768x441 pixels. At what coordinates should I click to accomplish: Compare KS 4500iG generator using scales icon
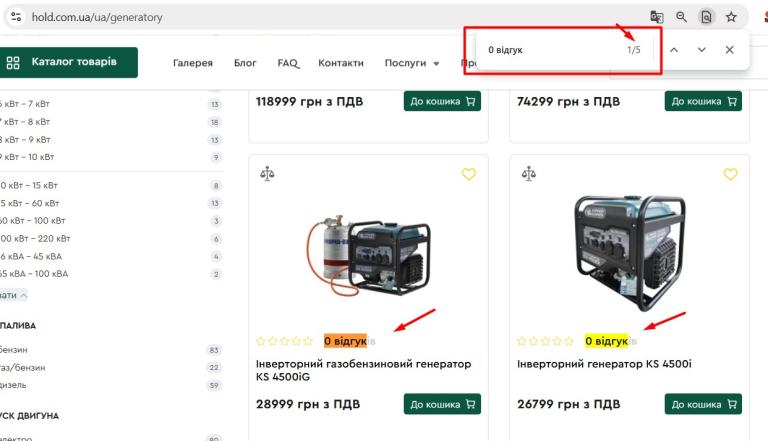267,173
